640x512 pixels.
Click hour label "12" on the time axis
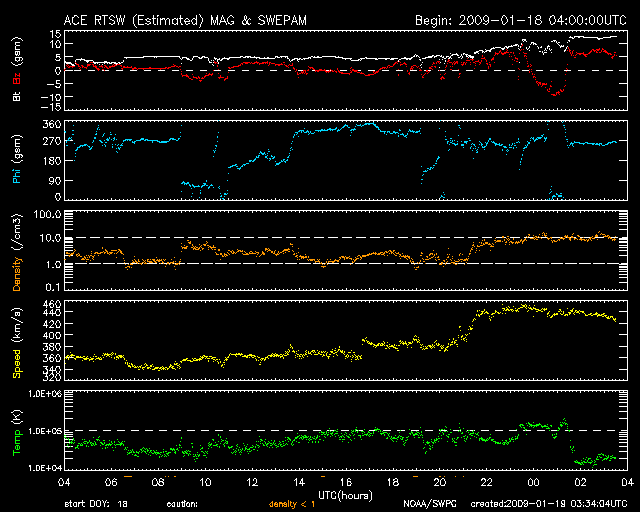pyautogui.click(x=252, y=482)
